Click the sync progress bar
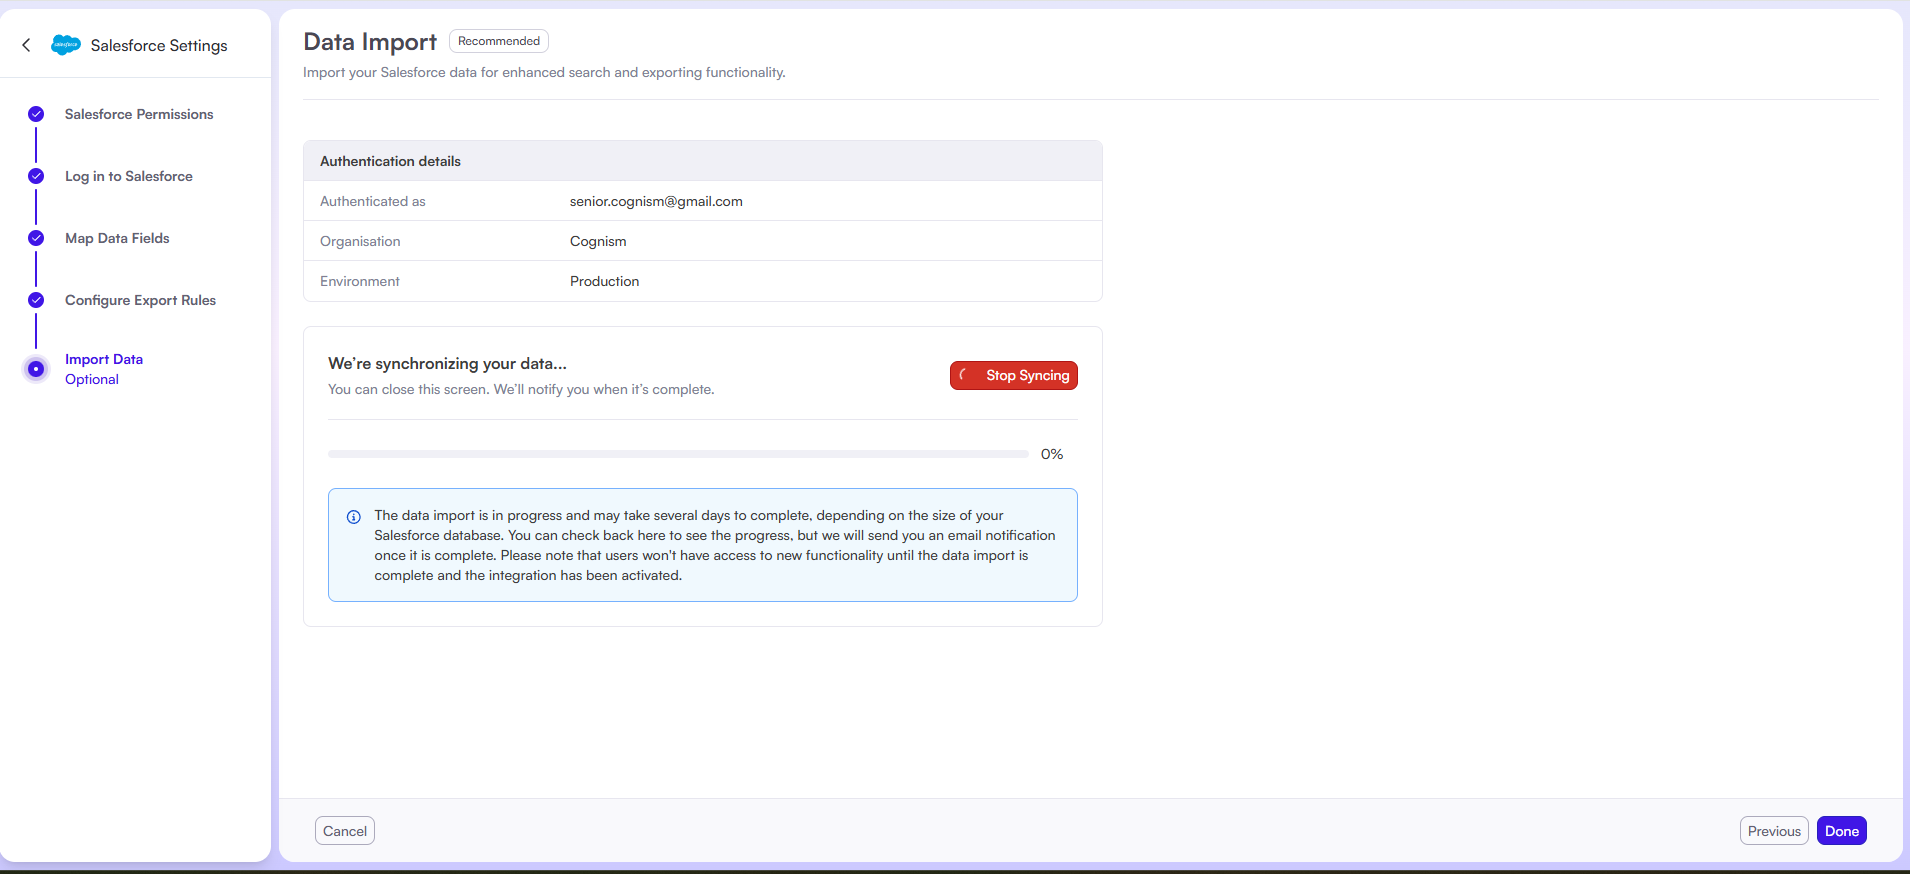The height and width of the screenshot is (874, 1910). [x=678, y=454]
